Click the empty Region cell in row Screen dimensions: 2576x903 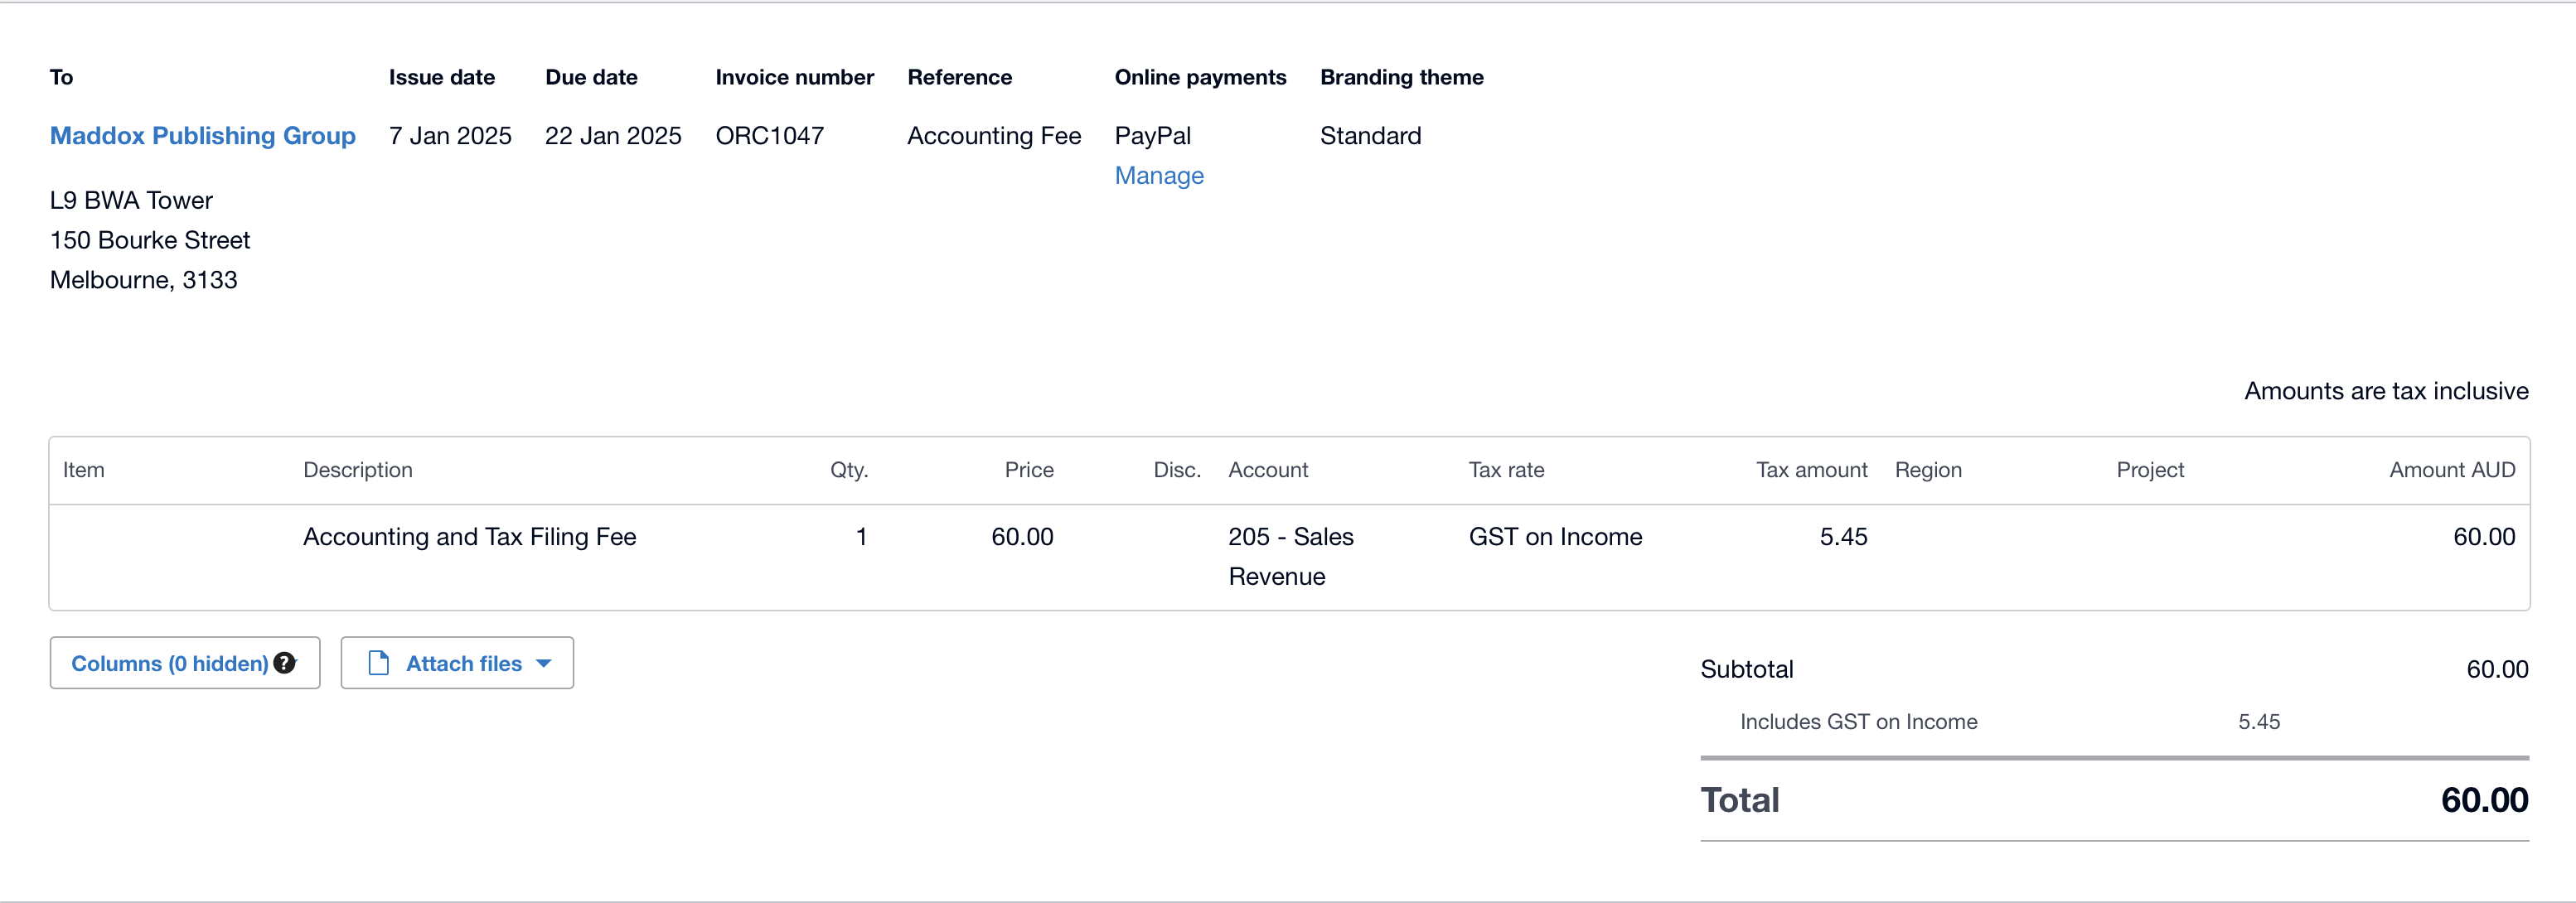tap(1990, 555)
